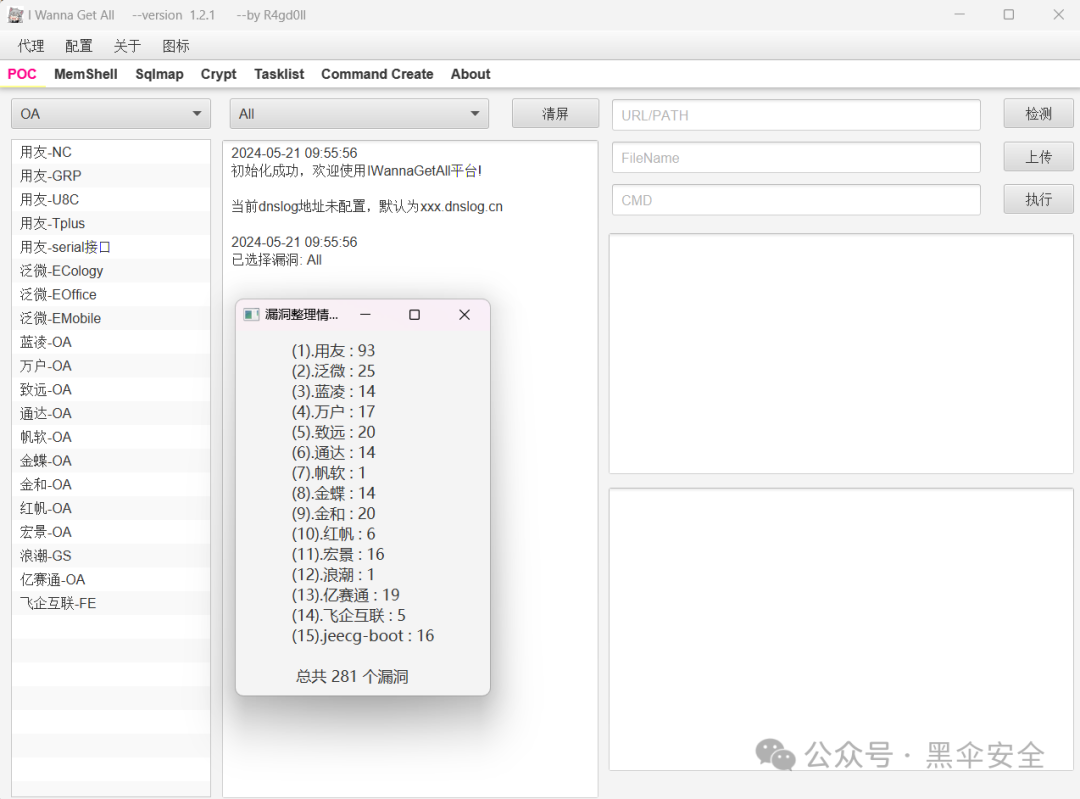Select 用友-NC in the product list
Screen dimensions: 1080x799
(111, 152)
